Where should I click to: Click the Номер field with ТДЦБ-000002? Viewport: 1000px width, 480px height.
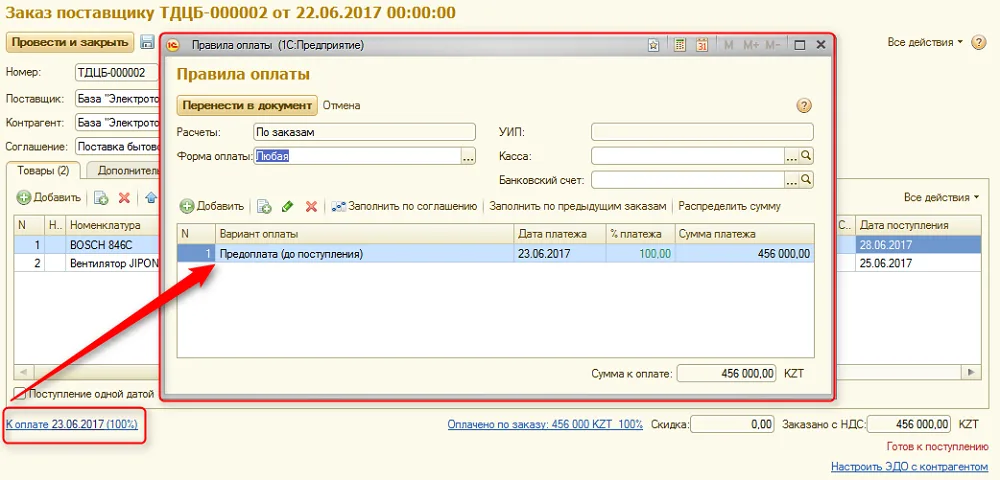(x=117, y=73)
